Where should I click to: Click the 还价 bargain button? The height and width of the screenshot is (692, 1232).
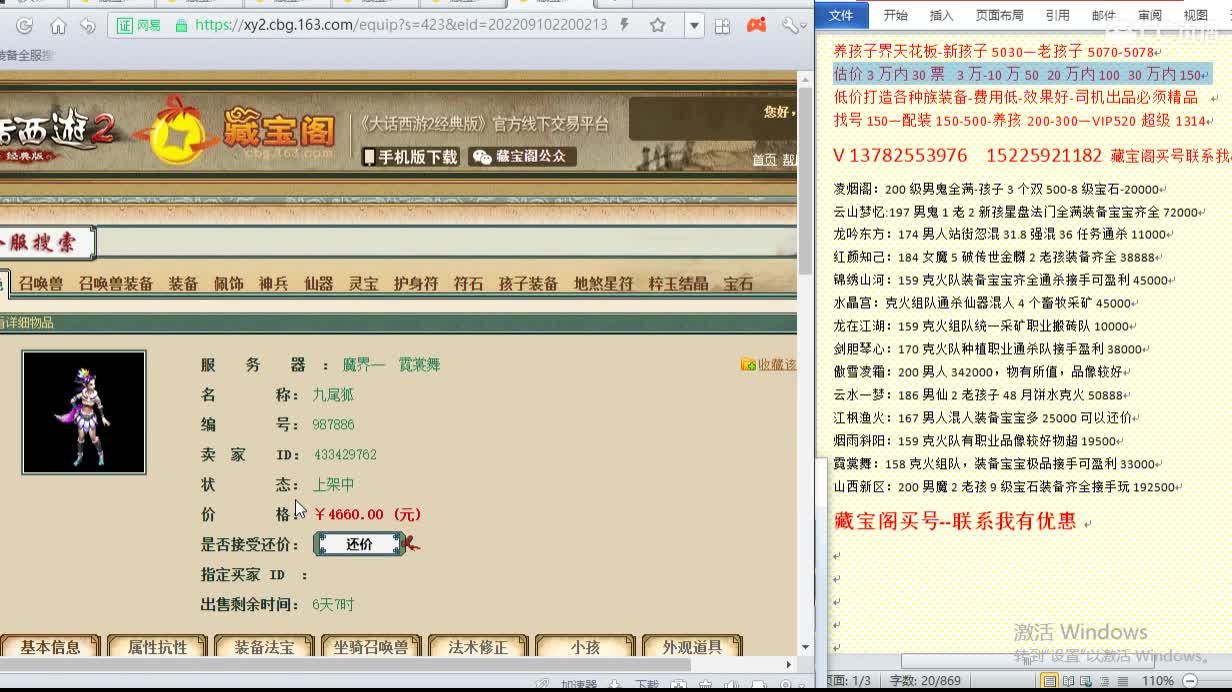coord(359,544)
